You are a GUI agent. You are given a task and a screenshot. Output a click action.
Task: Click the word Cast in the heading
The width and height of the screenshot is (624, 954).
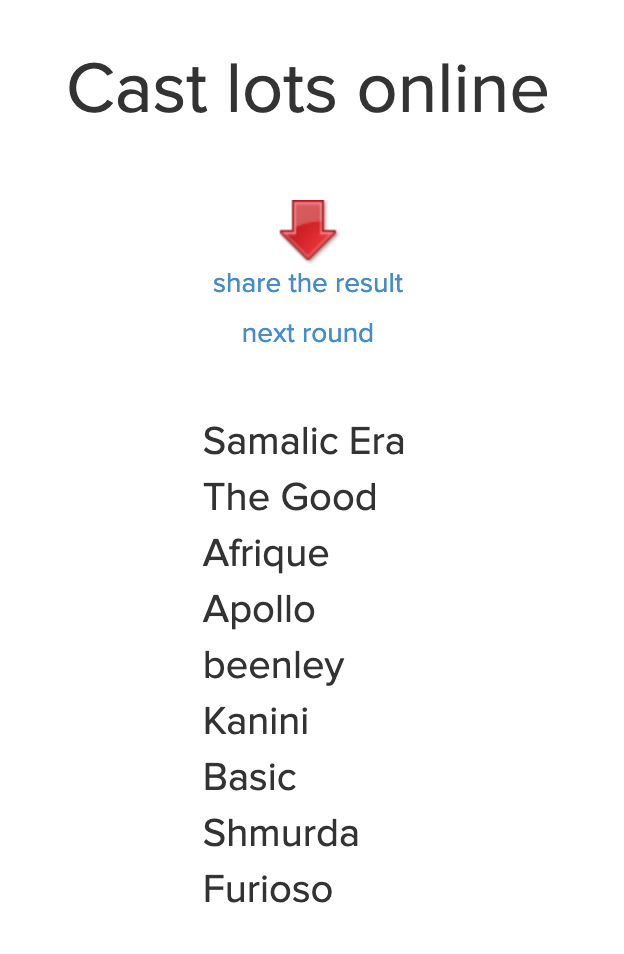coord(137,89)
